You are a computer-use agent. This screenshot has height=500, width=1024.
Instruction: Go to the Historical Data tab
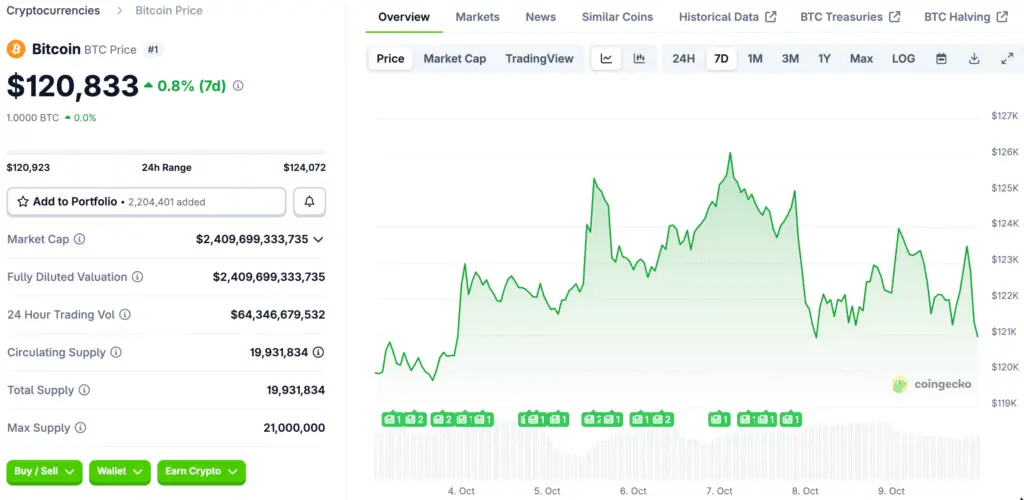tap(726, 17)
